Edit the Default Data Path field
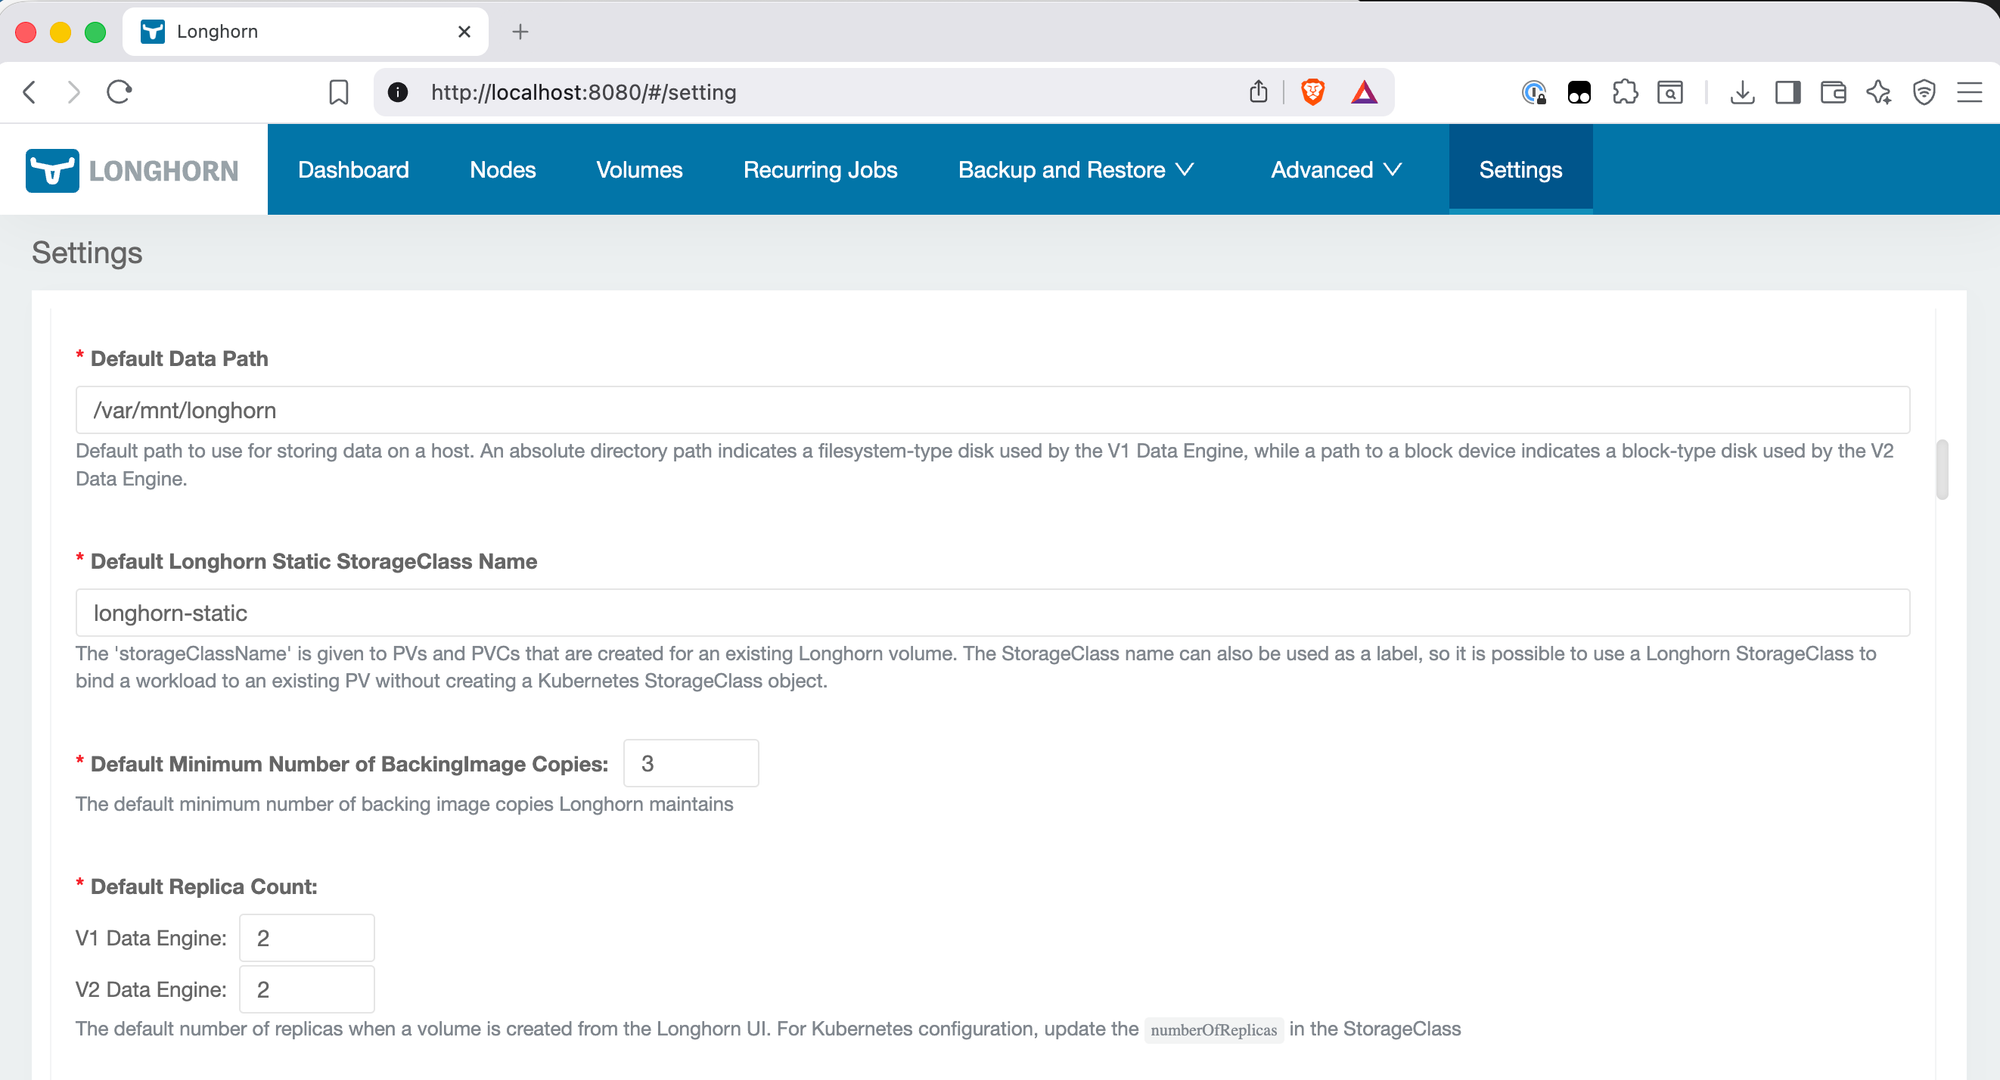 coord(992,409)
